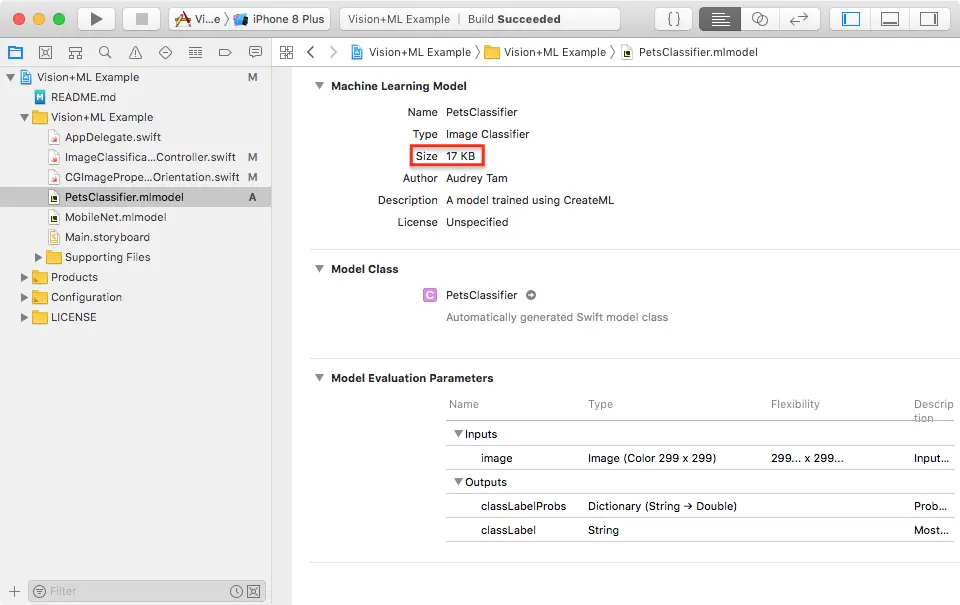Stop the running build

tap(141, 19)
